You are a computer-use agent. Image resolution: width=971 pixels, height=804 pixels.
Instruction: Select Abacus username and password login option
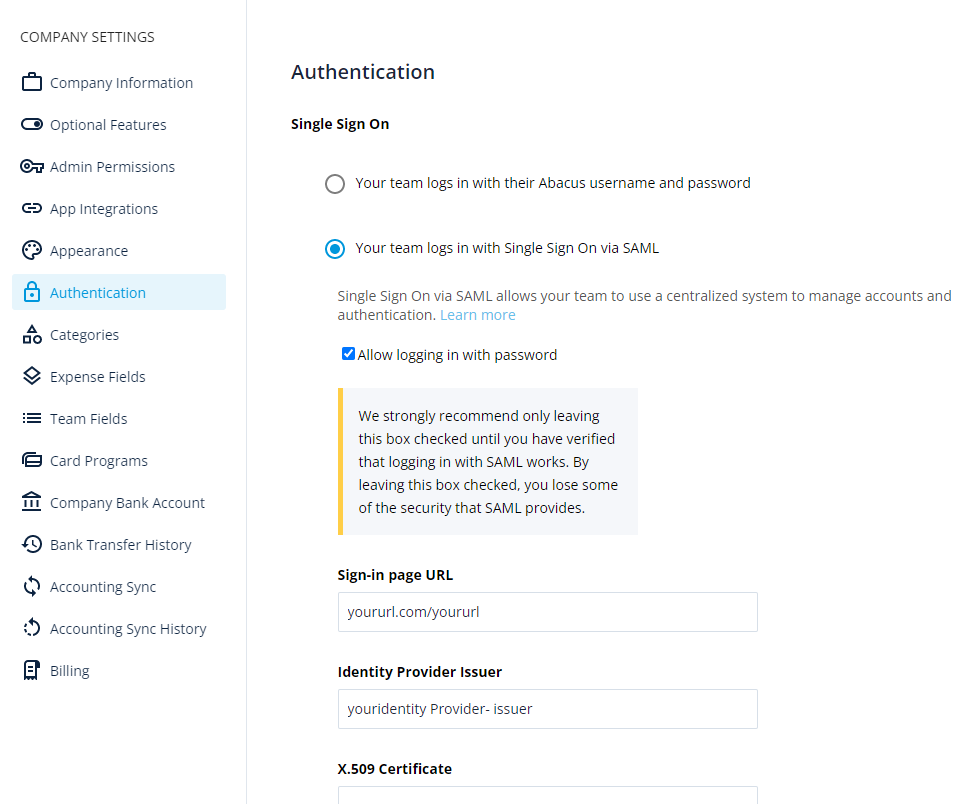pos(335,184)
